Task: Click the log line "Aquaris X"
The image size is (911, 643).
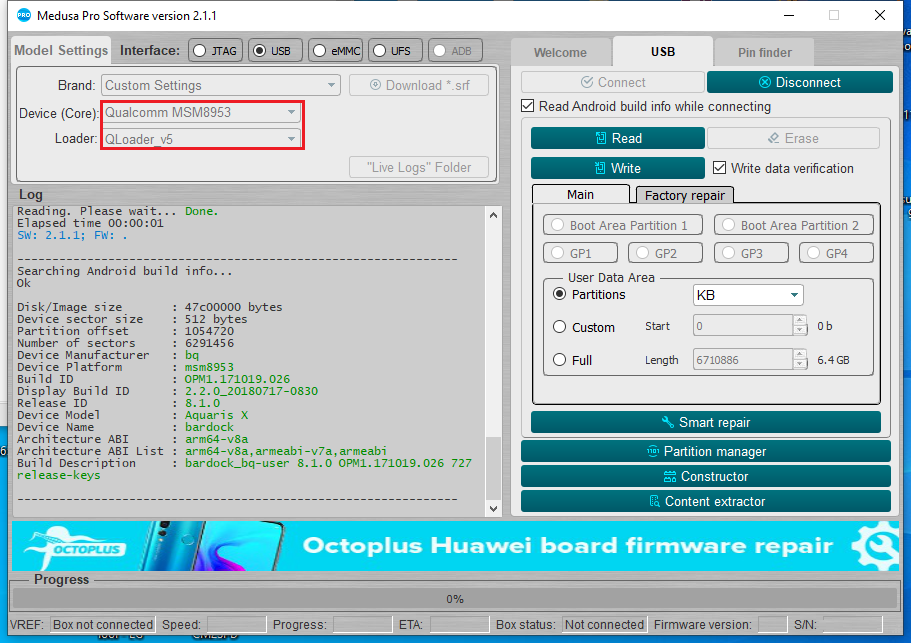Action: click(216, 415)
